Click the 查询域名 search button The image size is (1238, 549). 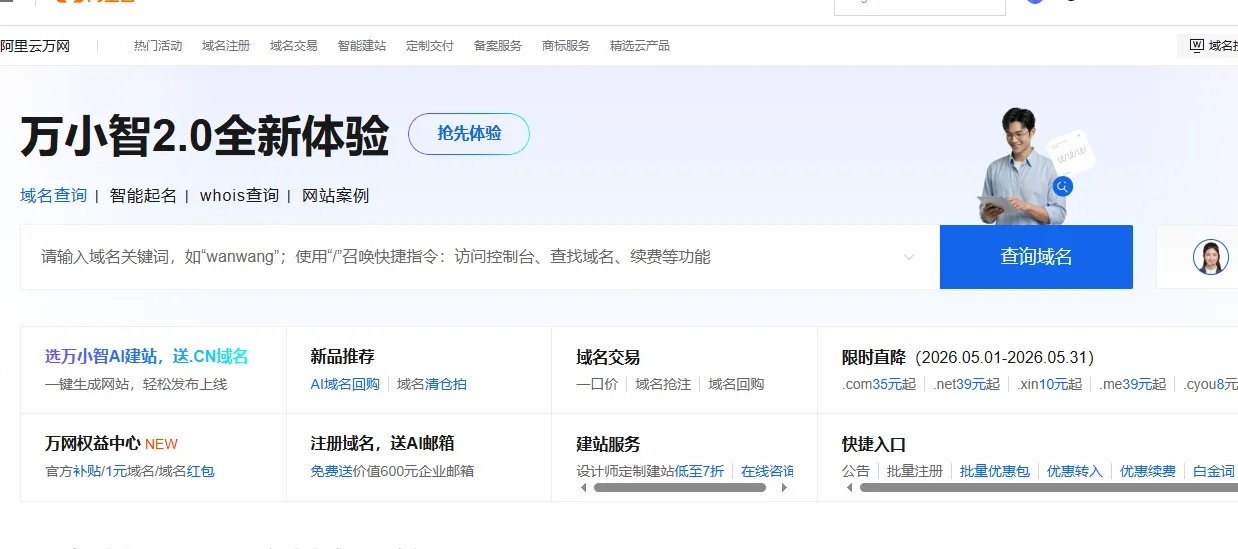pyautogui.click(x=1036, y=257)
